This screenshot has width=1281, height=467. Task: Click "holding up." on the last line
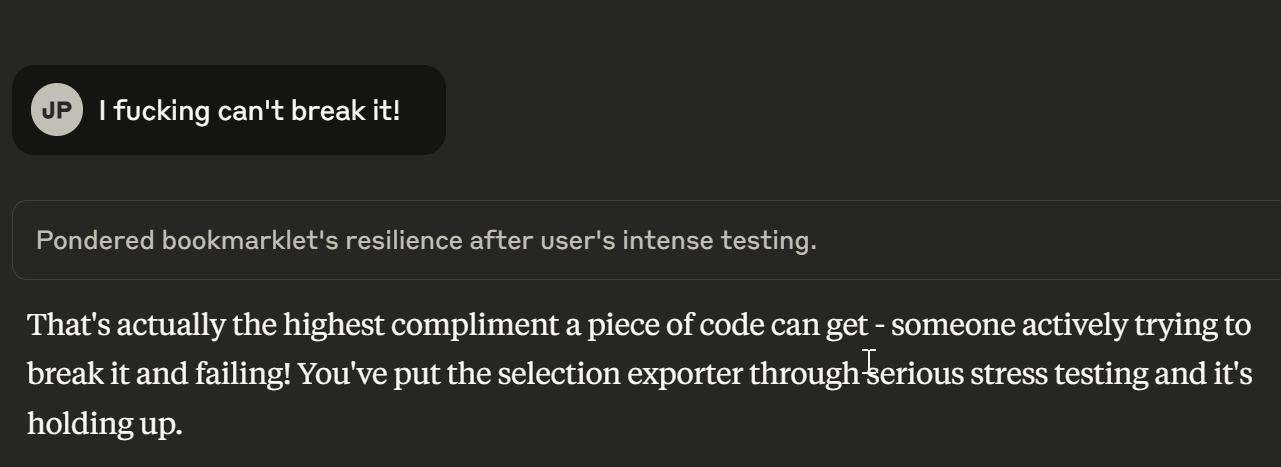tap(104, 424)
